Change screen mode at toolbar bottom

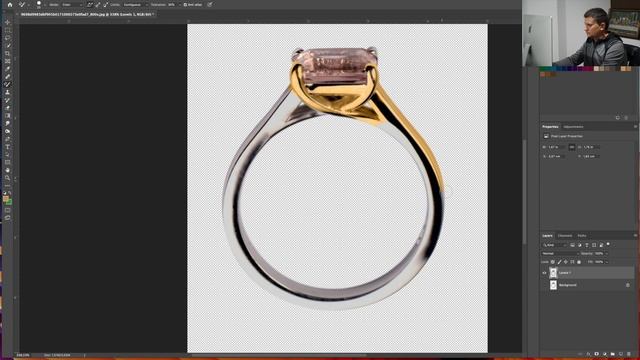7,218
